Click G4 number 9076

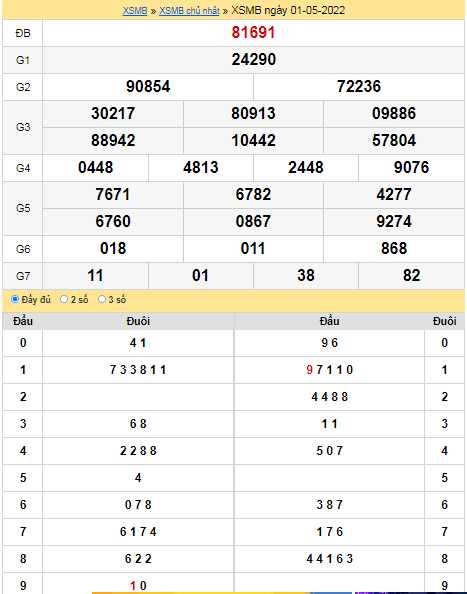(411, 167)
